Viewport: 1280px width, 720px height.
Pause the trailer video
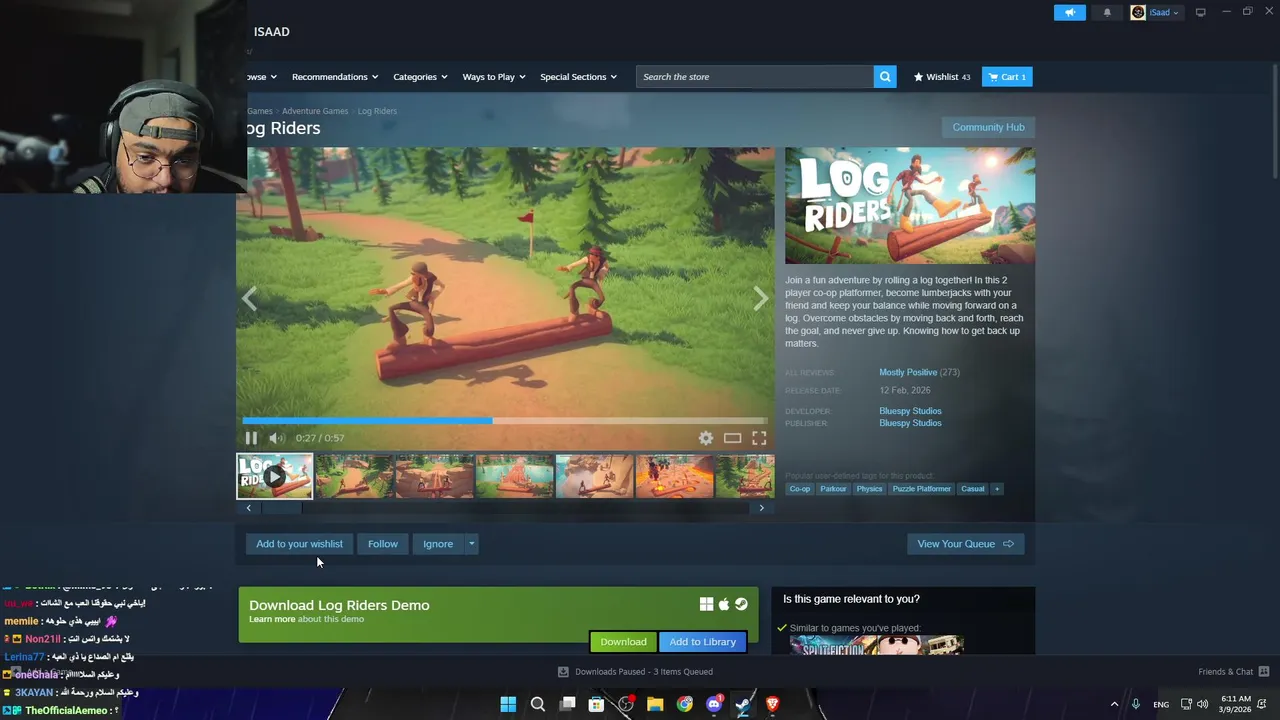(x=251, y=438)
